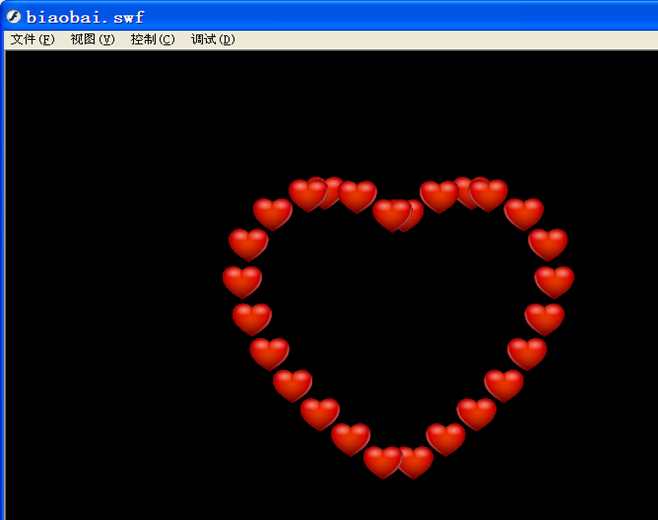Viewport: 658px width, 520px height.
Task: Click the biaobai.swf window title text
Action: [85, 18]
